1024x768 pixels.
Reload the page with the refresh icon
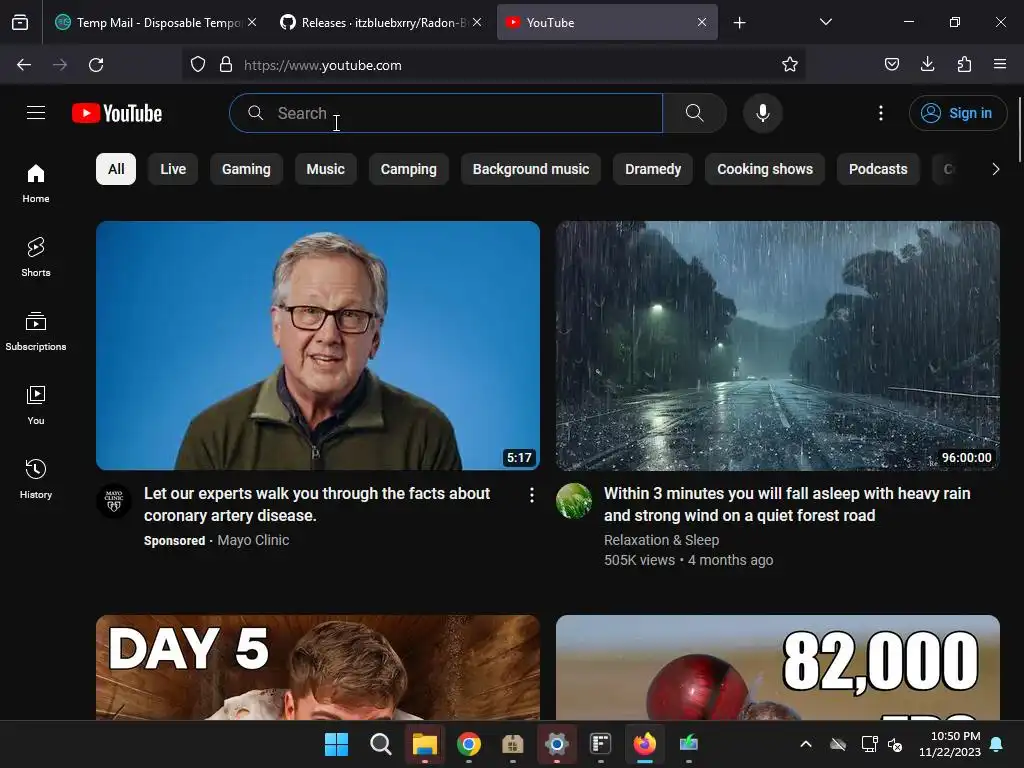[x=96, y=65]
